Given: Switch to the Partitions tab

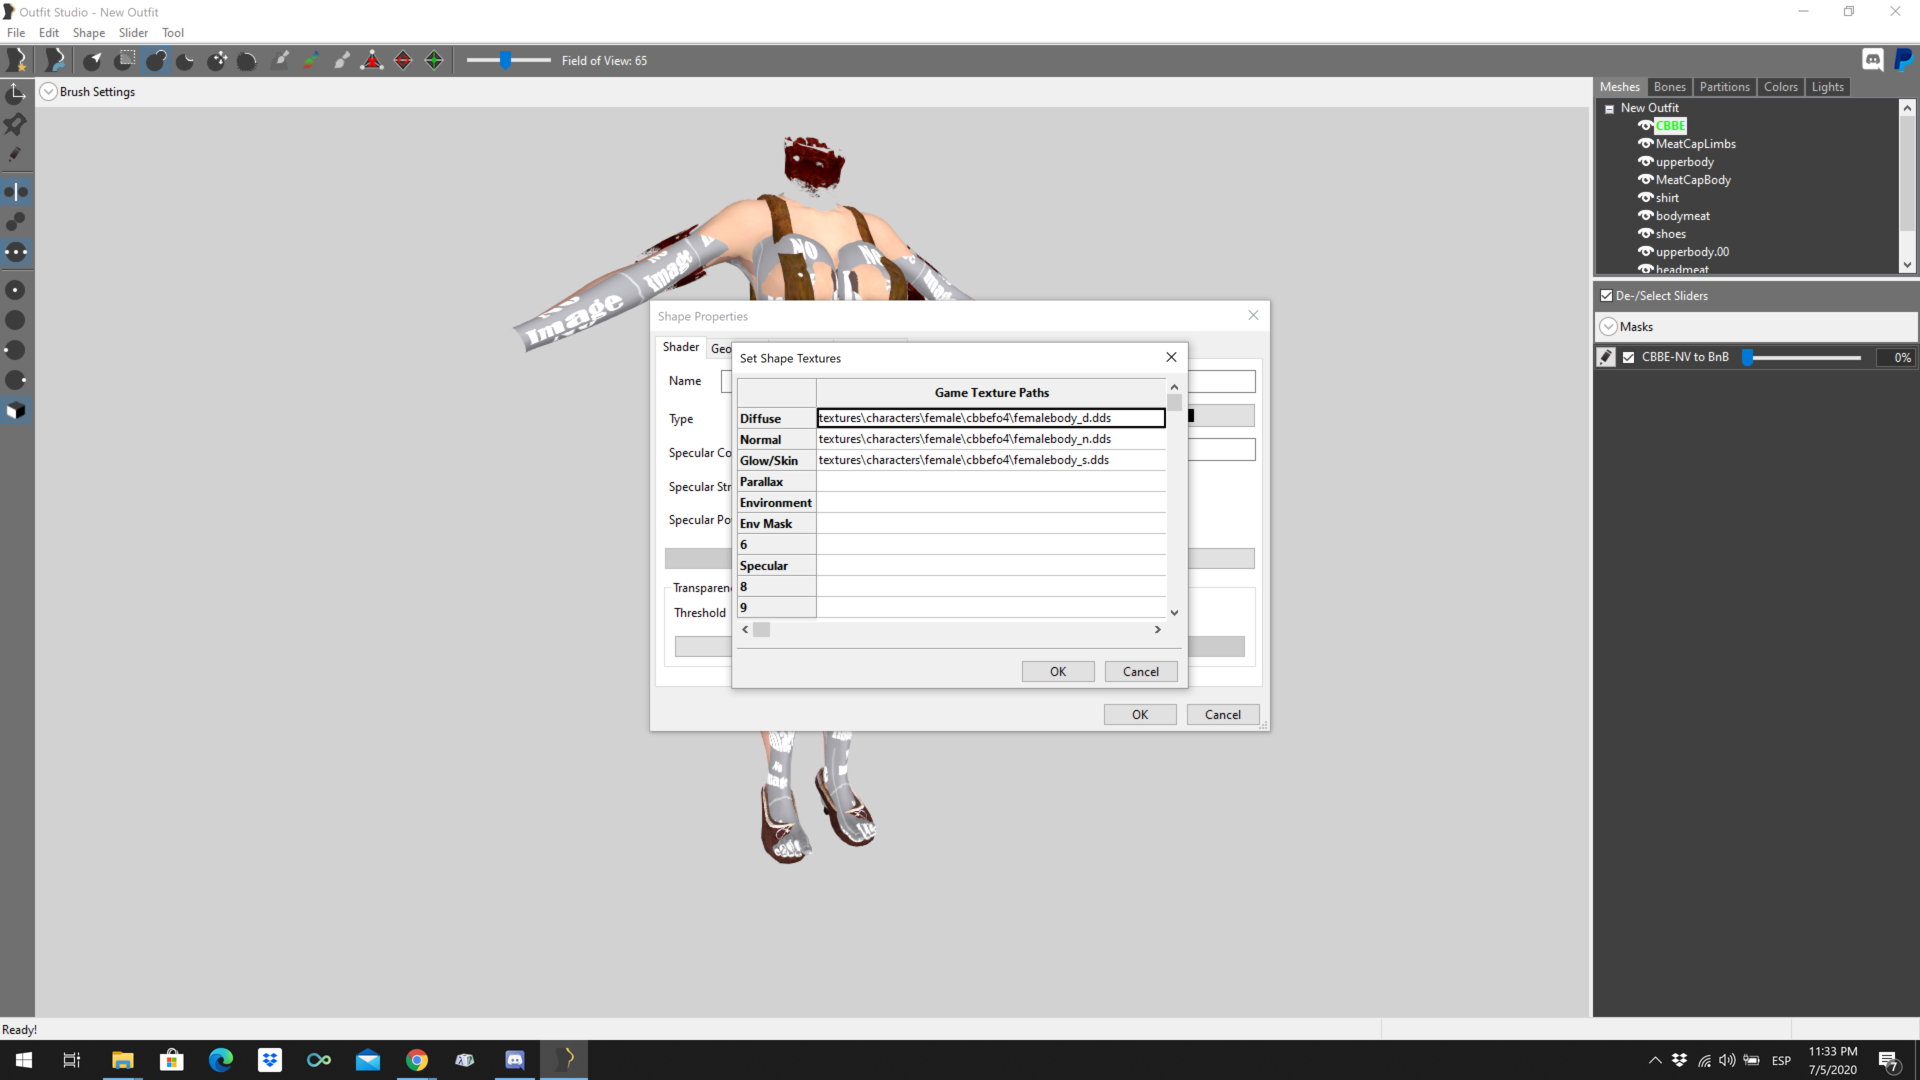Looking at the screenshot, I should pyautogui.click(x=1724, y=87).
